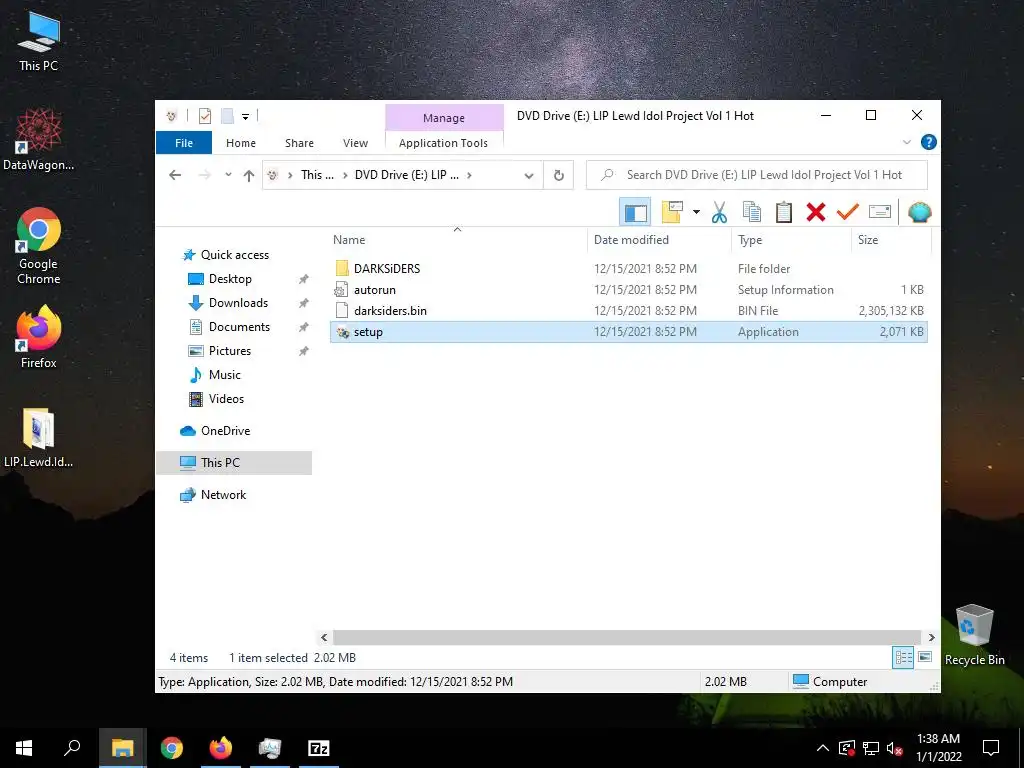Click the orange checkmark Properties icon
Screen dimensions: 1024x768
click(848, 212)
